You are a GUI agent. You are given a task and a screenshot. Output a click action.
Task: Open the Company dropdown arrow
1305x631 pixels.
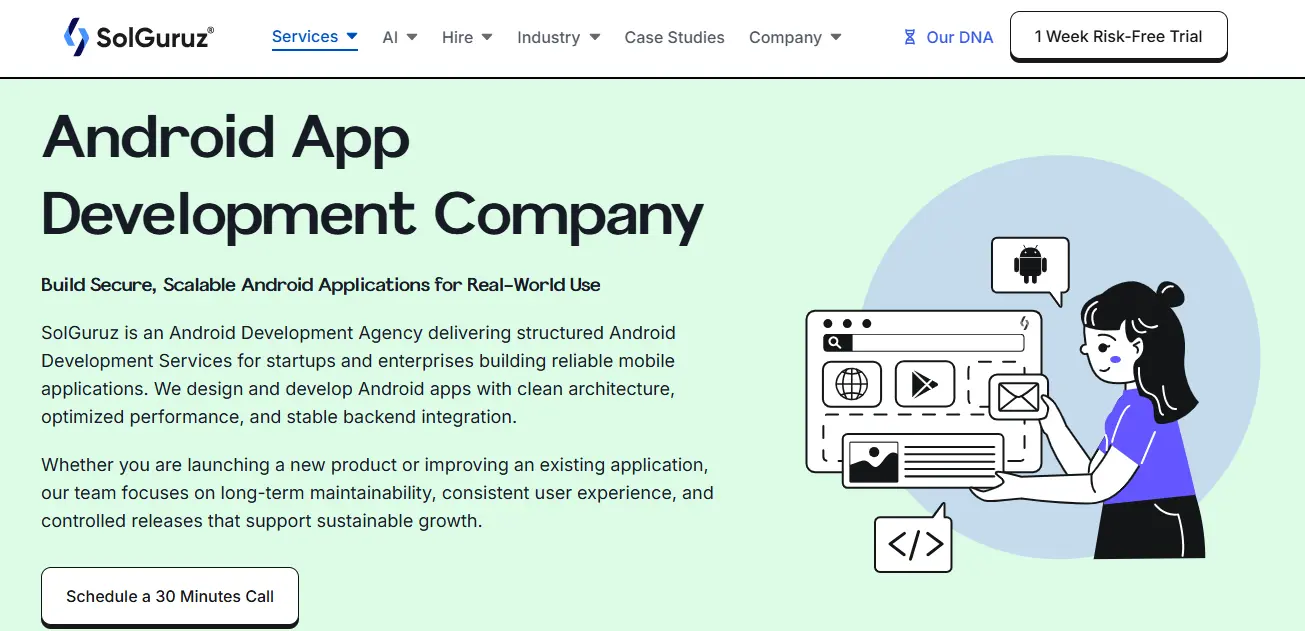click(836, 37)
